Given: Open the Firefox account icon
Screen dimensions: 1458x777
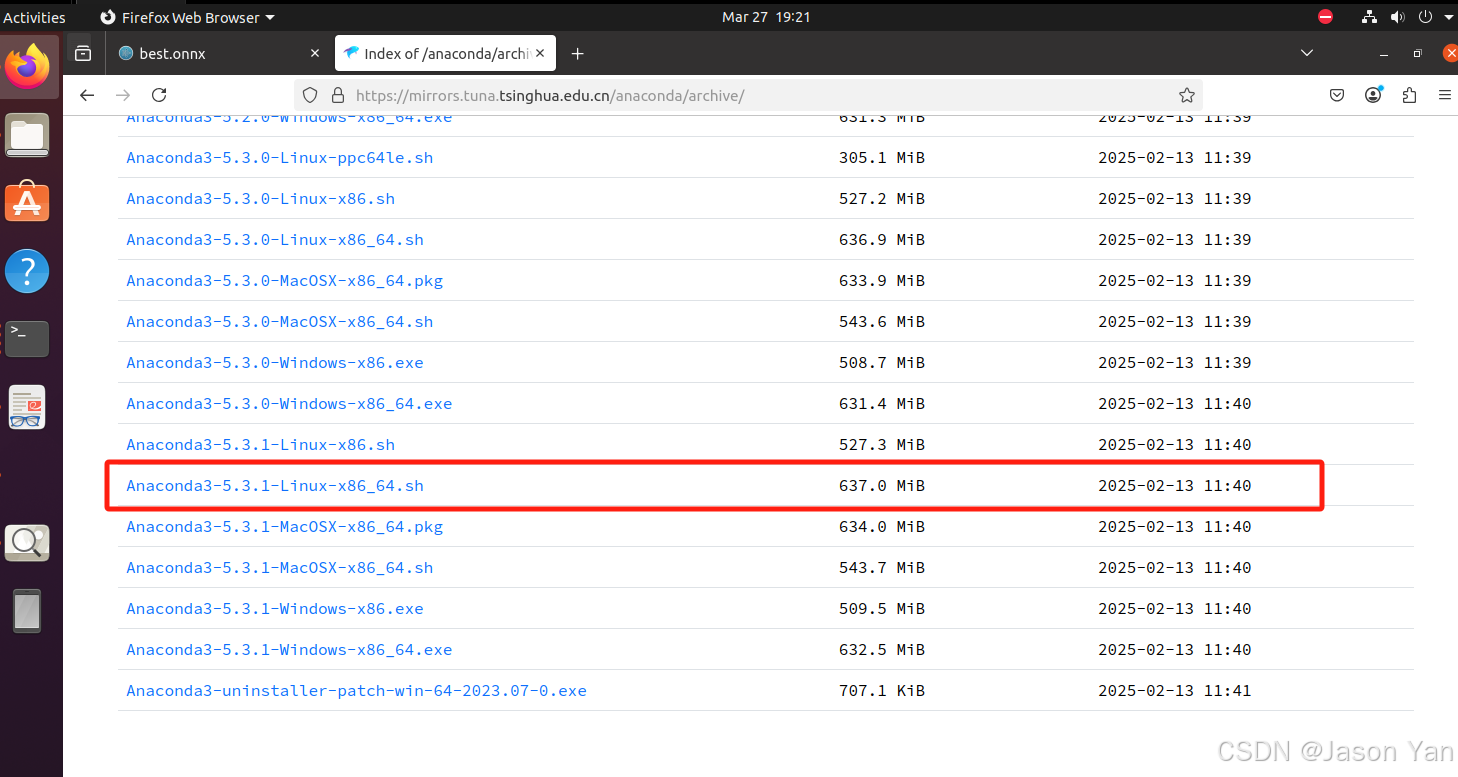Looking at the screenshot, I should [1373, 95].
